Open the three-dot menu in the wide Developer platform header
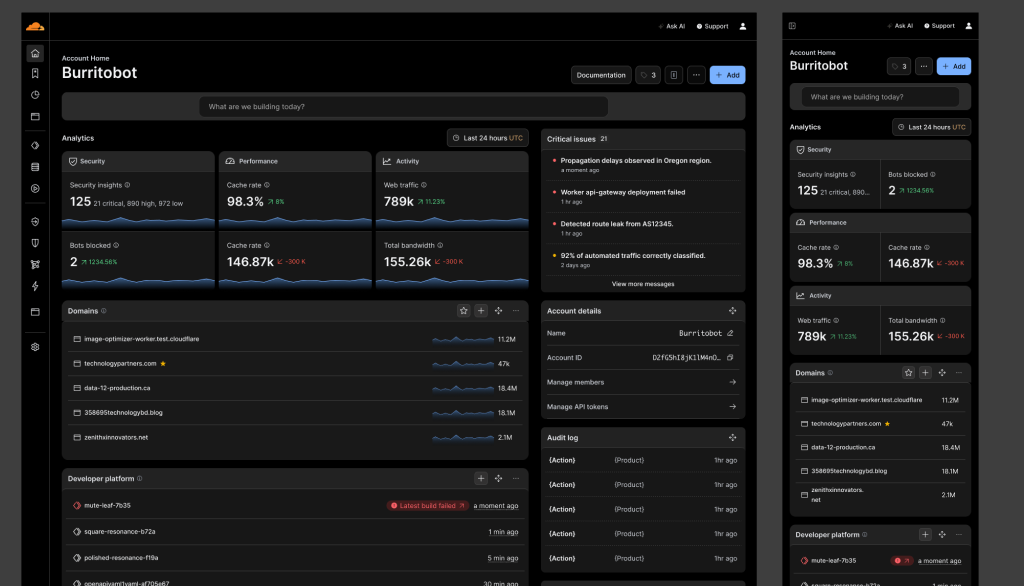The height and width of the screenshot is (586, 1024). 516,479
